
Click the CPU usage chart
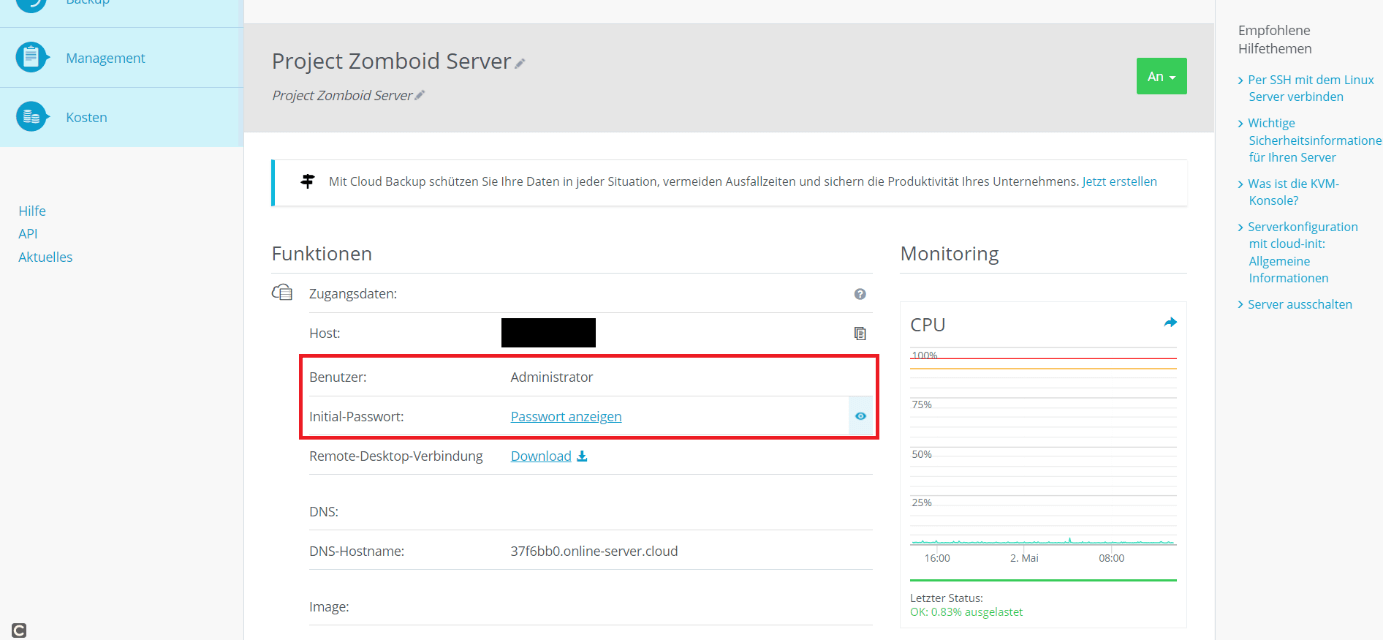coord(1043,448)
